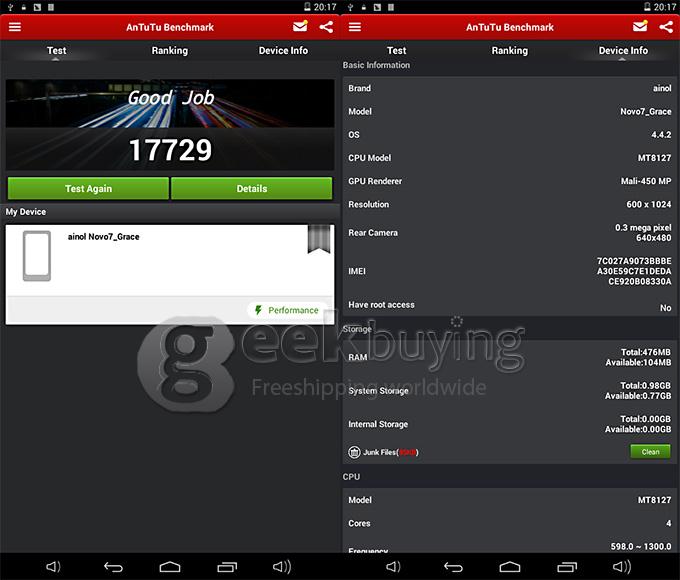Tap the share icon on left screen

(326, 27)
